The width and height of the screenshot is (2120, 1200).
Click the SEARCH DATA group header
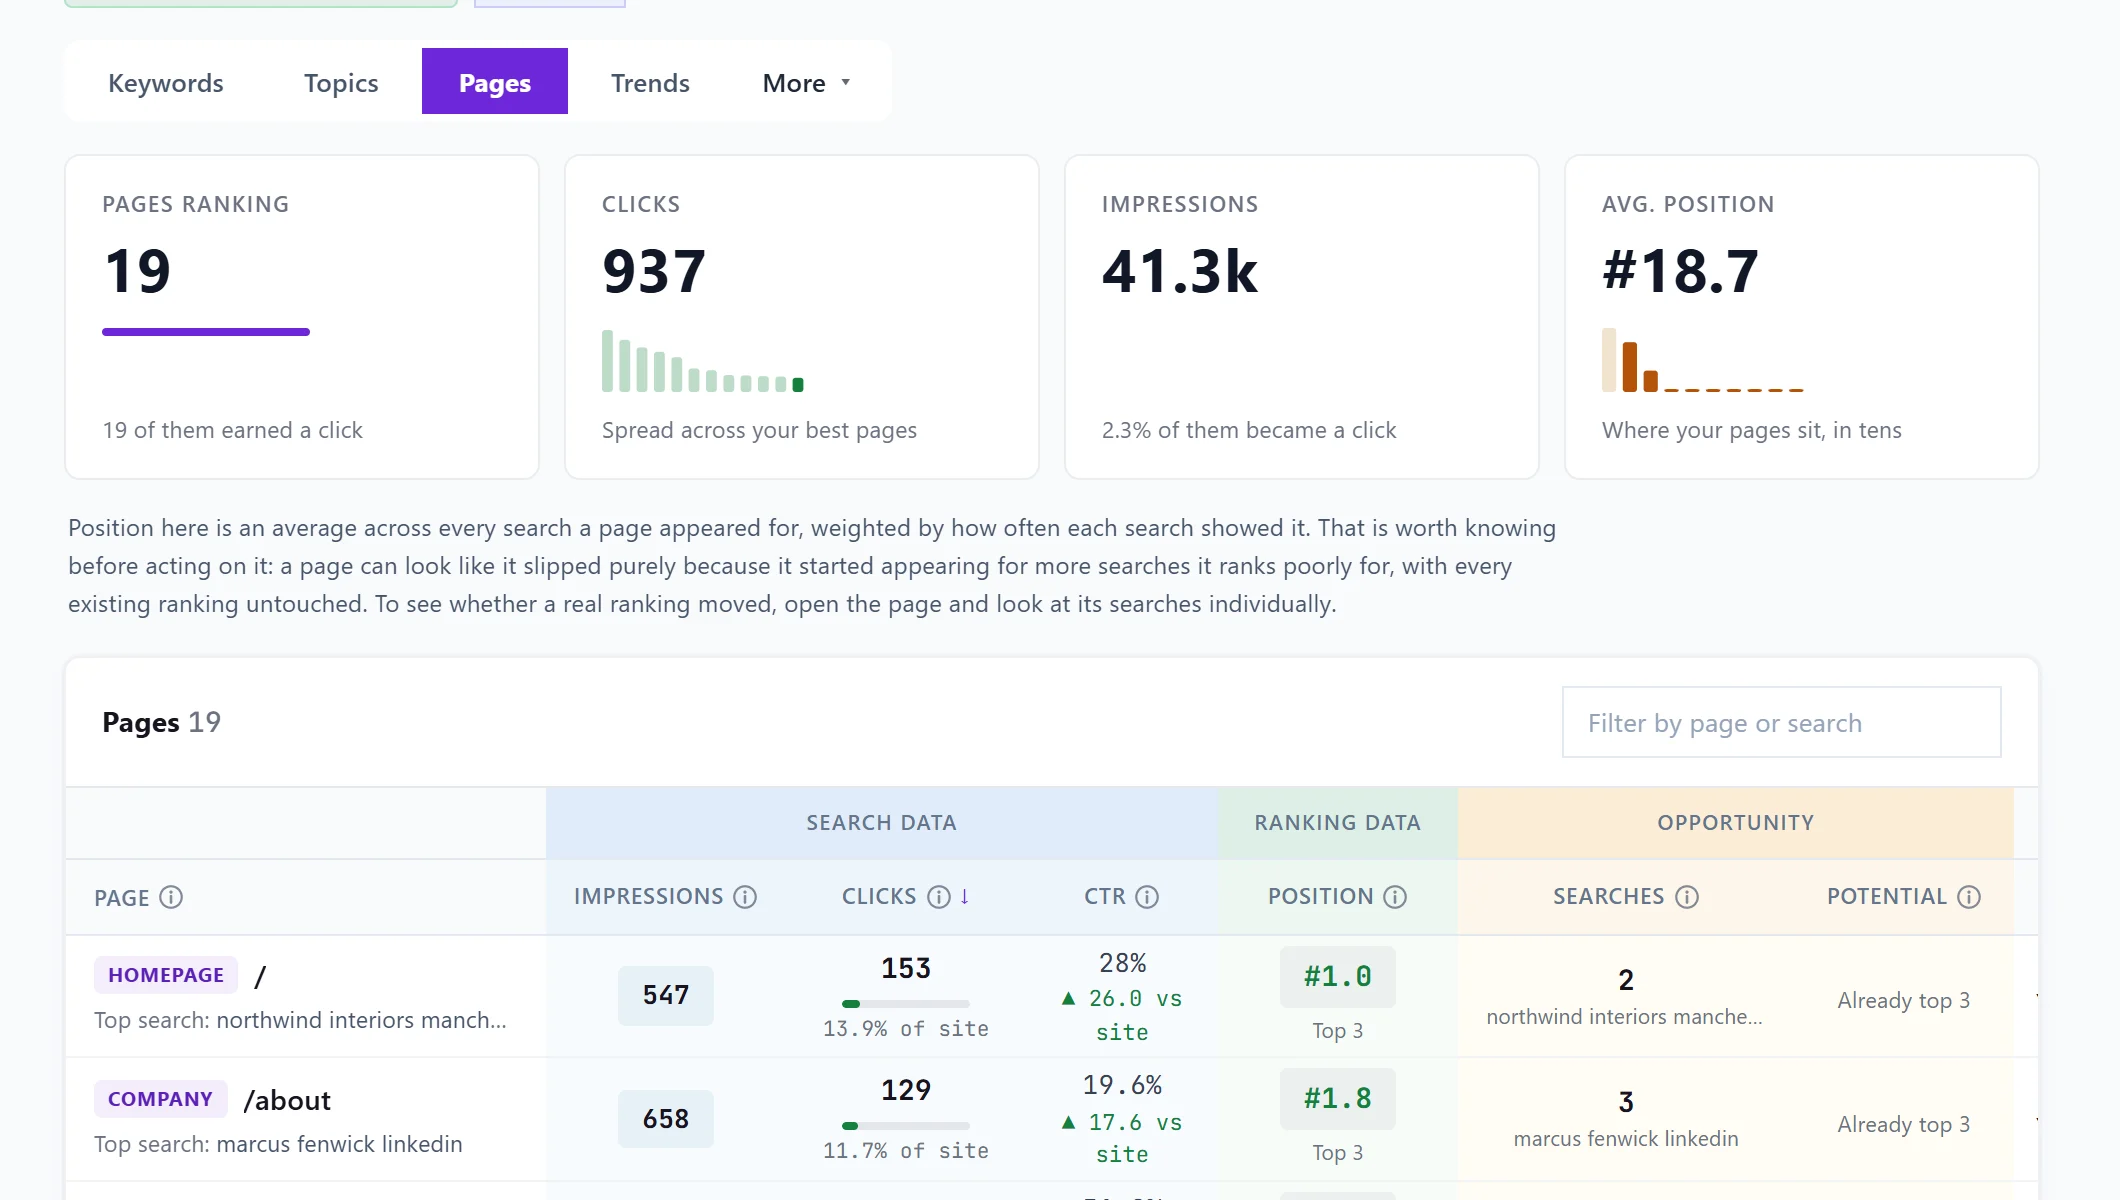882,823
